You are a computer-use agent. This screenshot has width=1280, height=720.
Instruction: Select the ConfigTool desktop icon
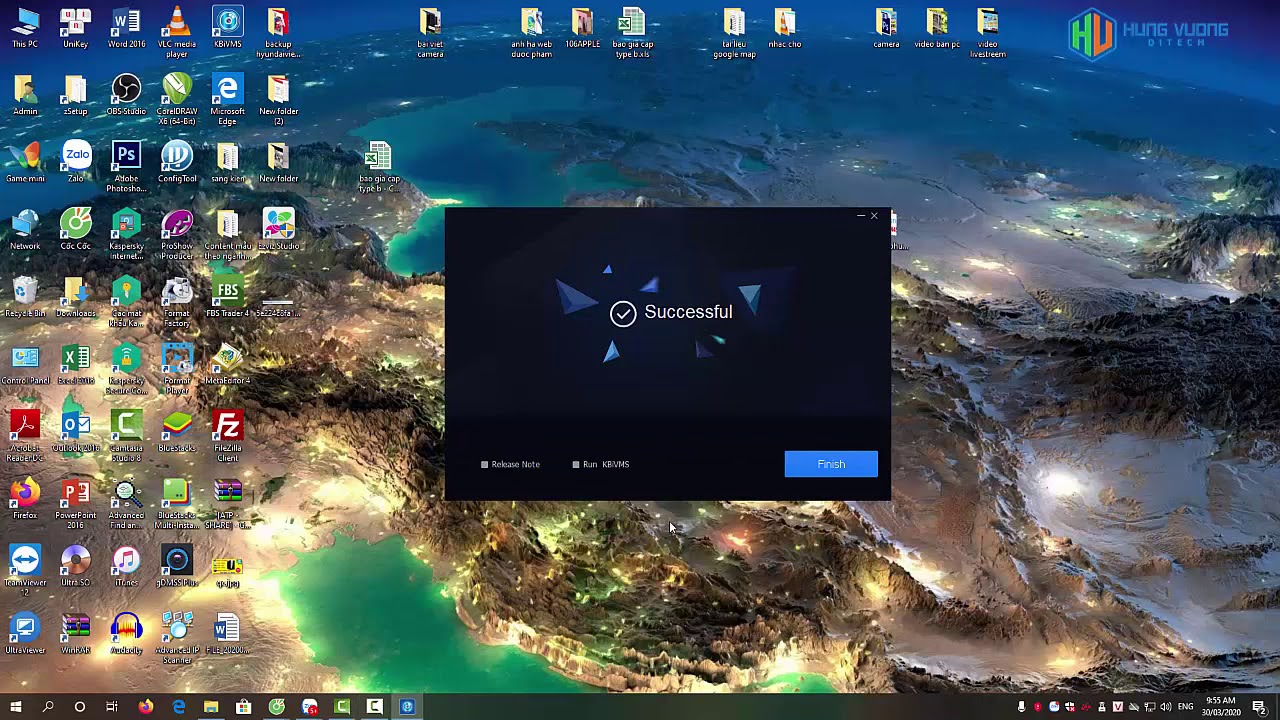coord(177,162)
